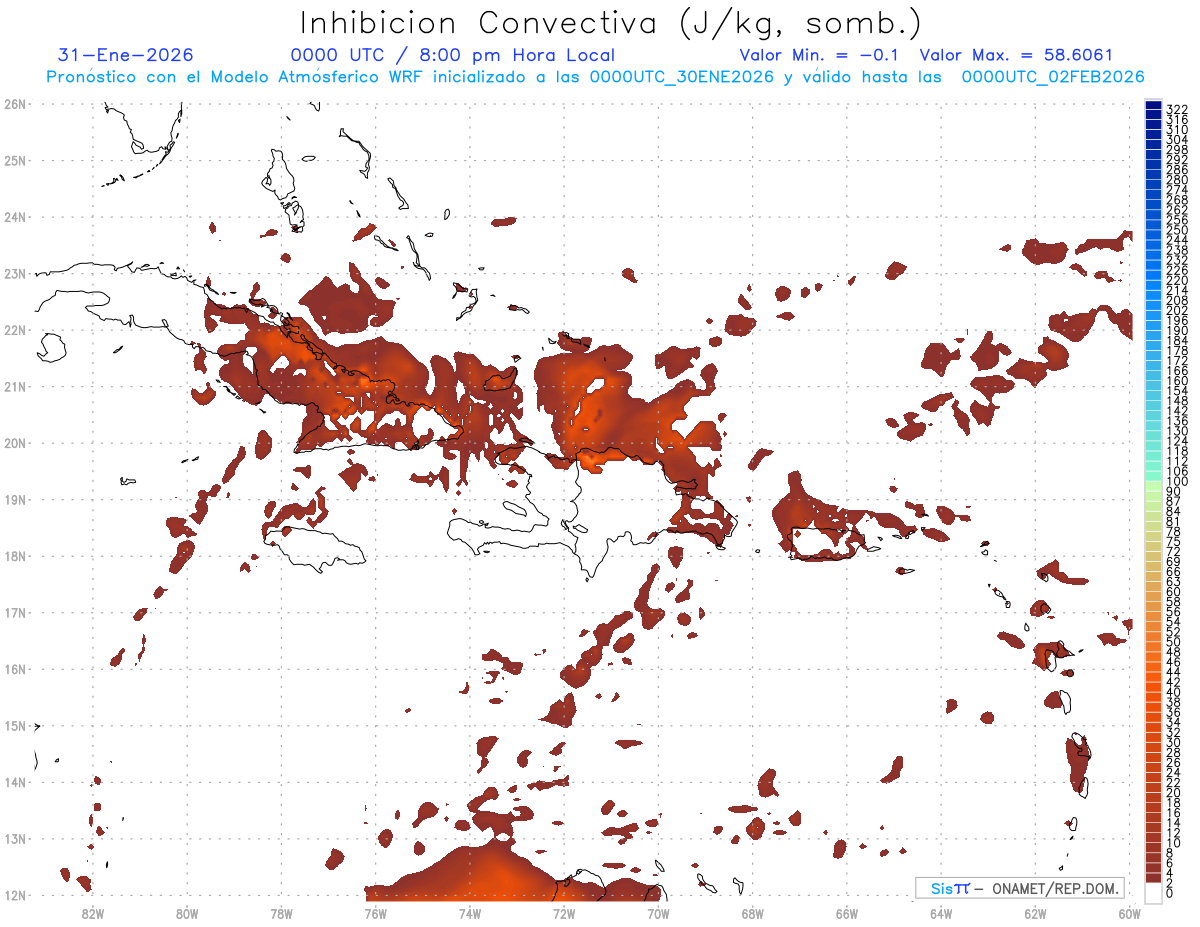Screen dimensions: 1200x927
Task: Click the "17N" latitude label
Action: tap(14, 612)
